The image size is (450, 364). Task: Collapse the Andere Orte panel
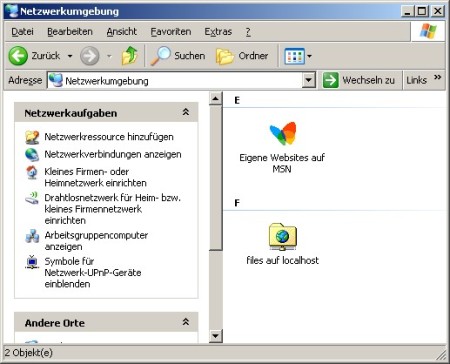point(186,322)
